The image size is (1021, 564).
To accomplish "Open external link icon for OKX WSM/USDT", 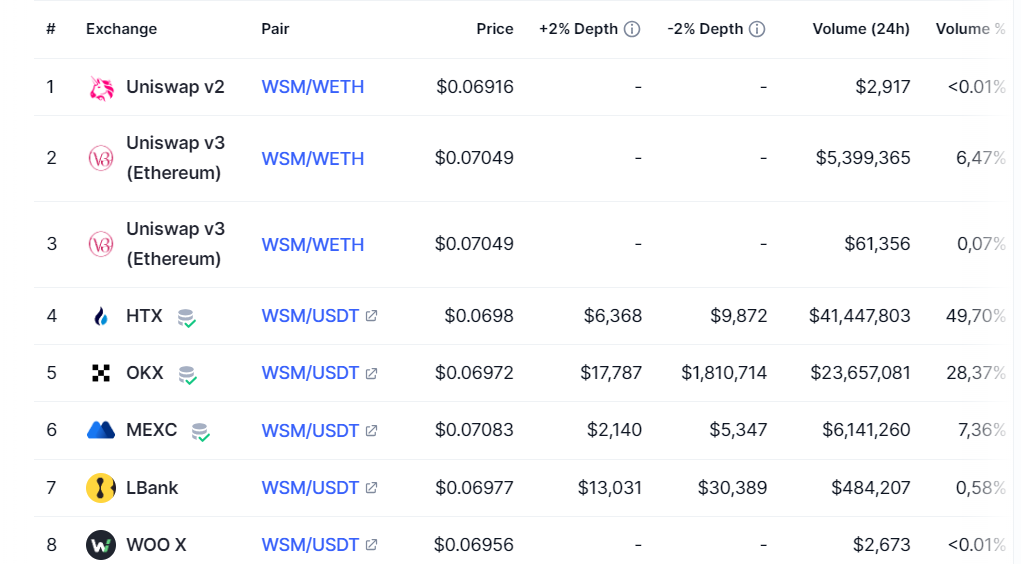I will click(371, 373).
